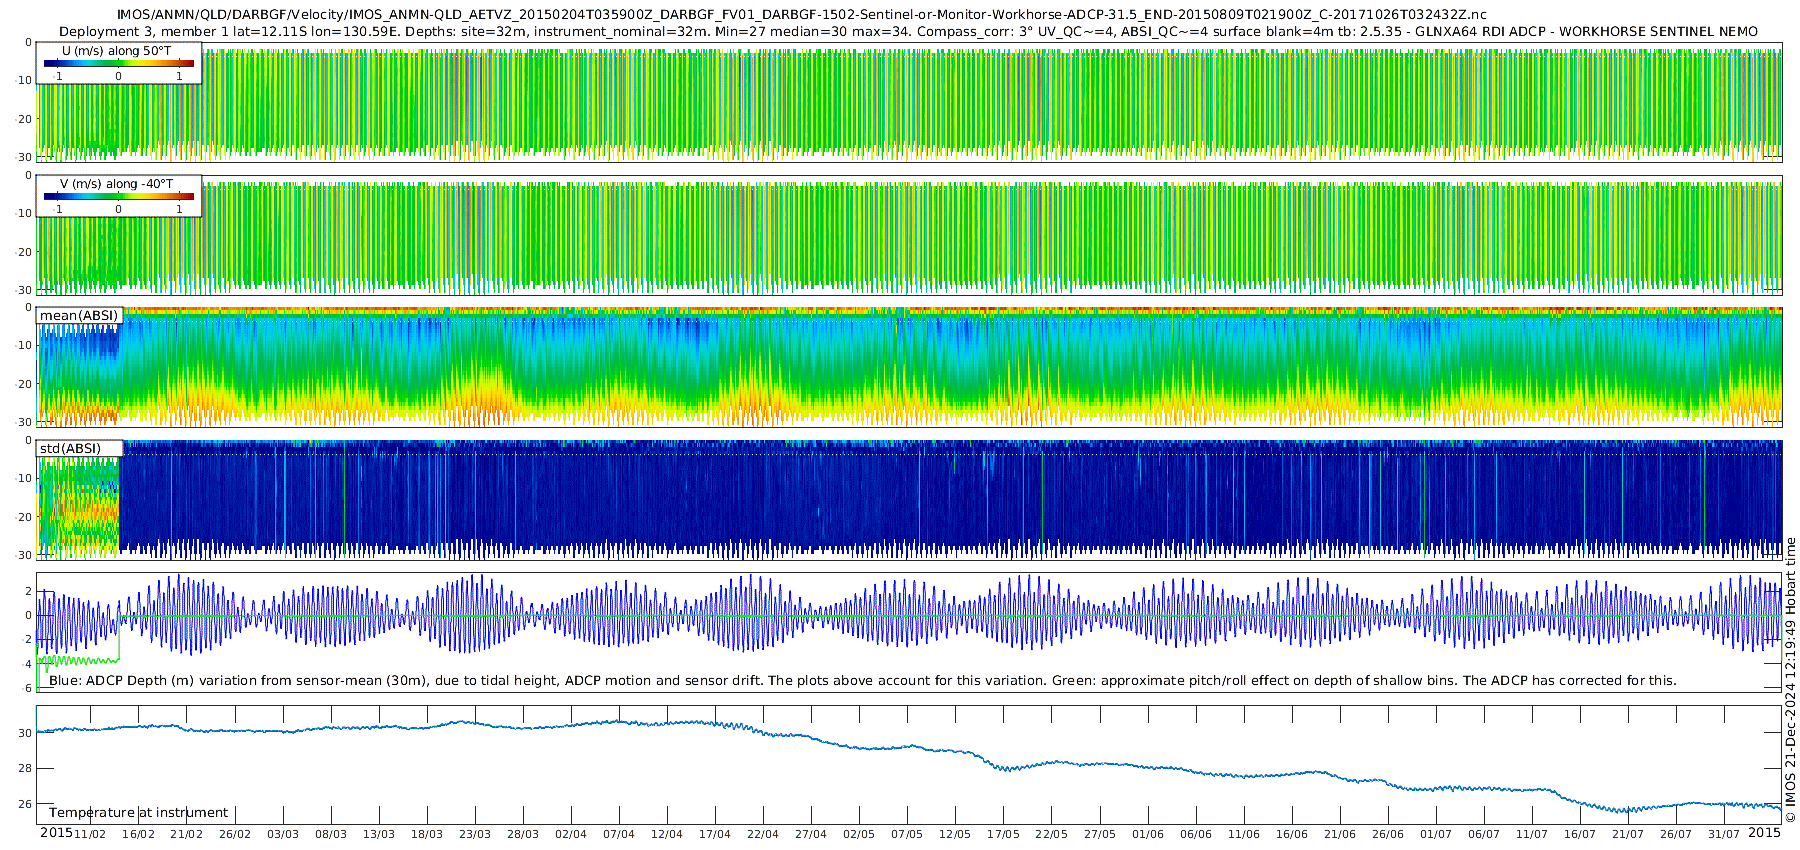Click the V velocity colorbar legend
This screenshot has width=1800, height=850.
click(118, 197)
